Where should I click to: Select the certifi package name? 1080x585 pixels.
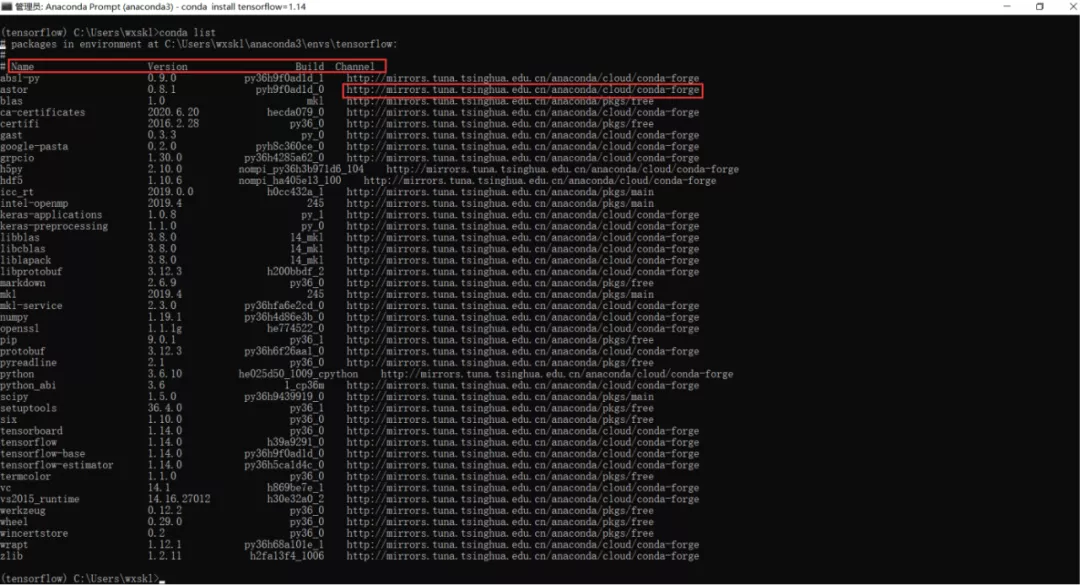19,123
